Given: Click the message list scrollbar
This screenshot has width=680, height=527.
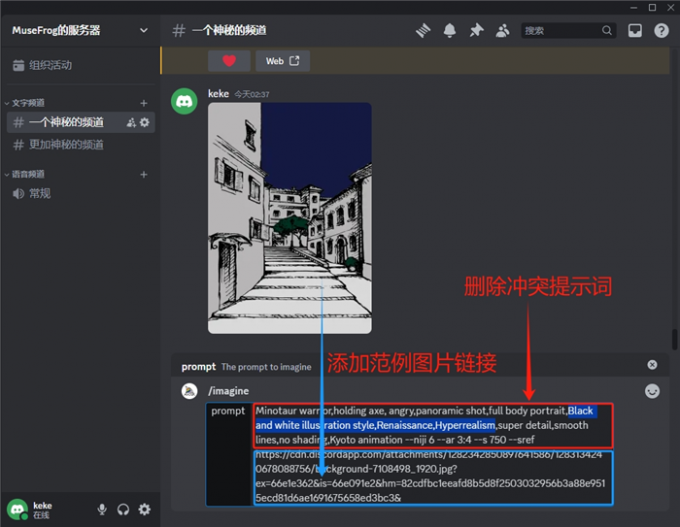Looking at the screenshot, I should [x=674, y=339].
